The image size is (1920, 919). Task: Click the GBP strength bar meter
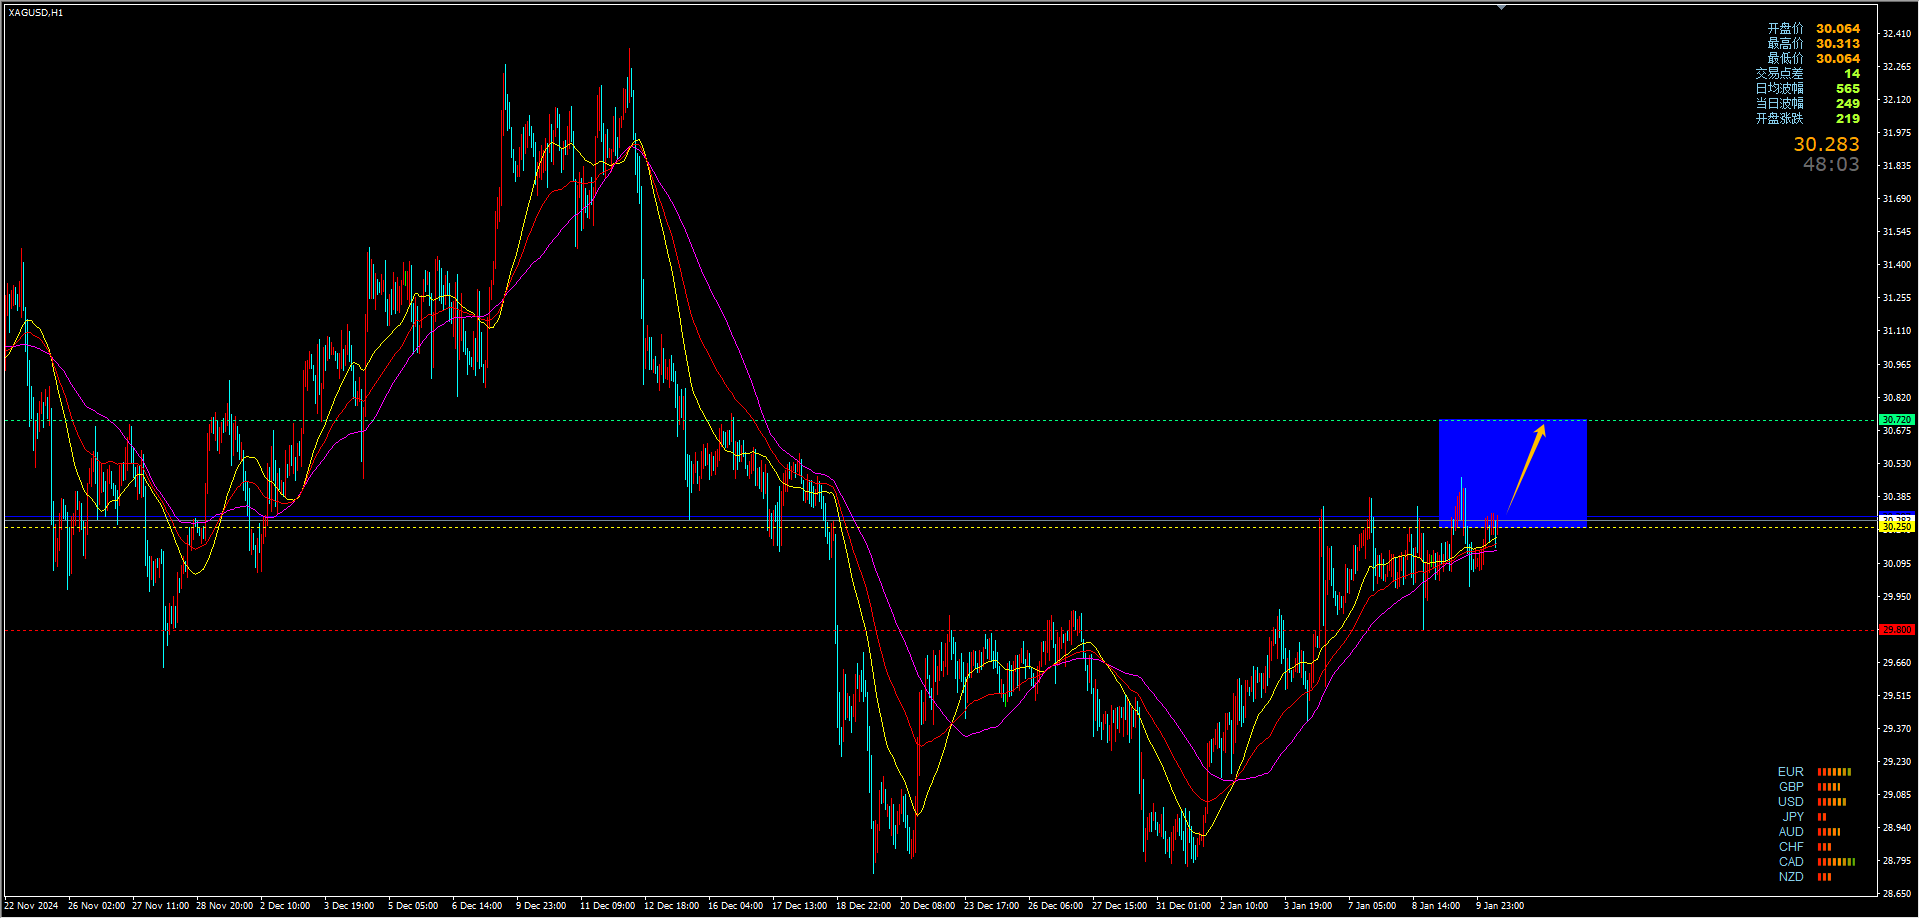pyautogui.click(x=1829, y=787)
